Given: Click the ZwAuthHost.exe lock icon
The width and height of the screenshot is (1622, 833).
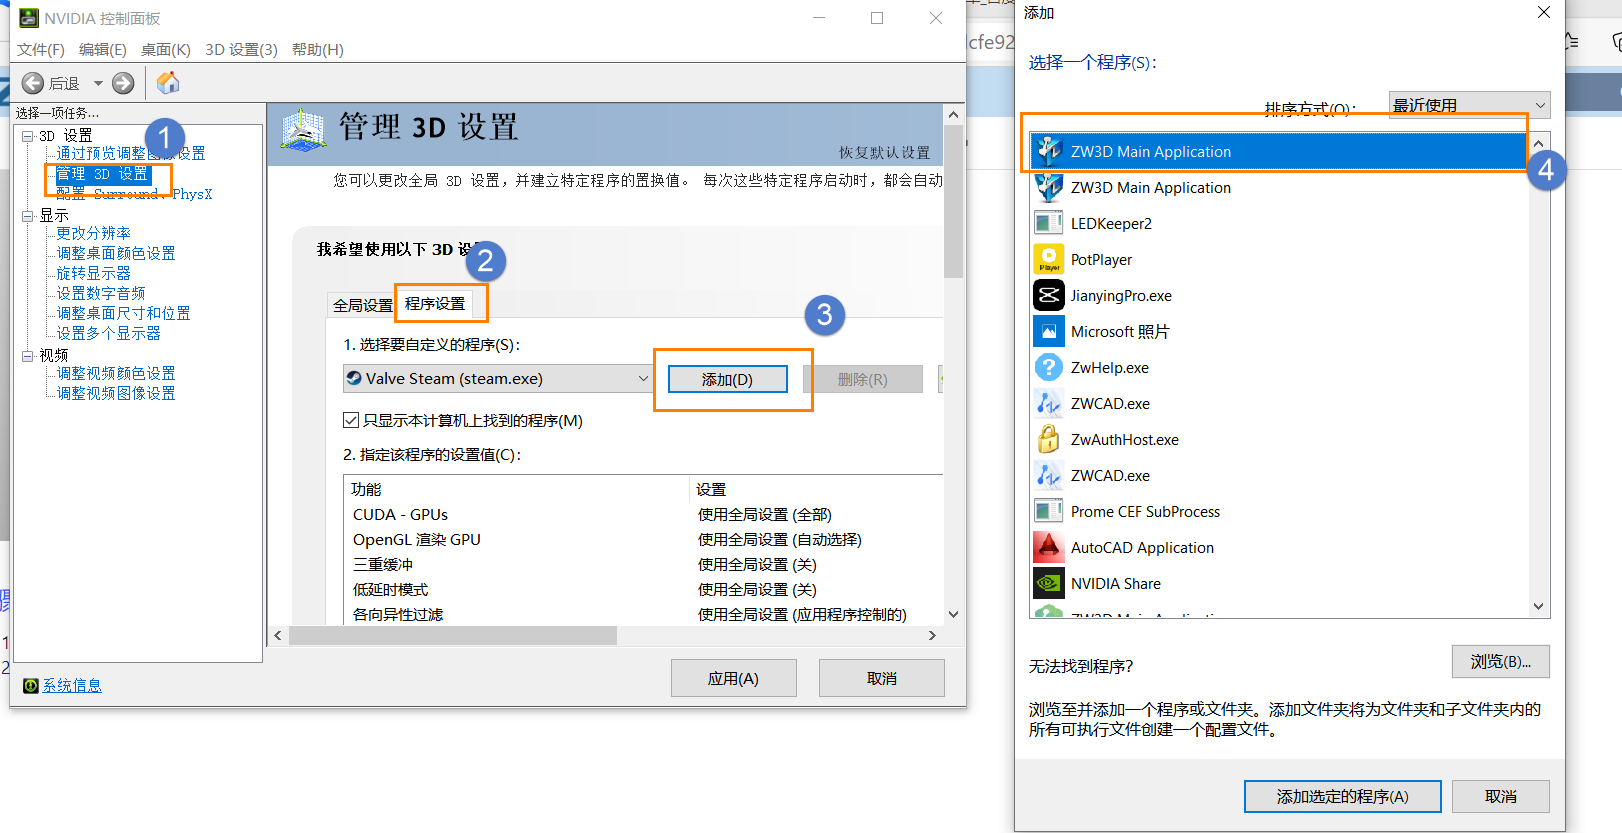Looking at the screenshot, I should click(x=1048, y=439).
